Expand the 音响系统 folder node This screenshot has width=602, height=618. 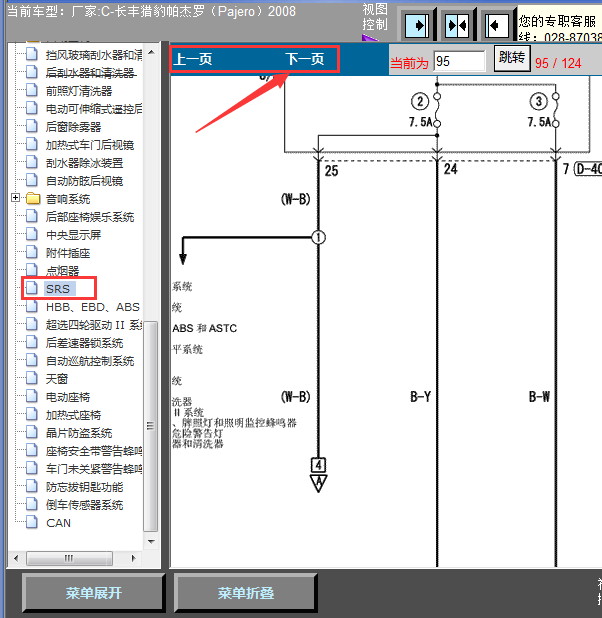pyautogui.click(x=15, y=197)
